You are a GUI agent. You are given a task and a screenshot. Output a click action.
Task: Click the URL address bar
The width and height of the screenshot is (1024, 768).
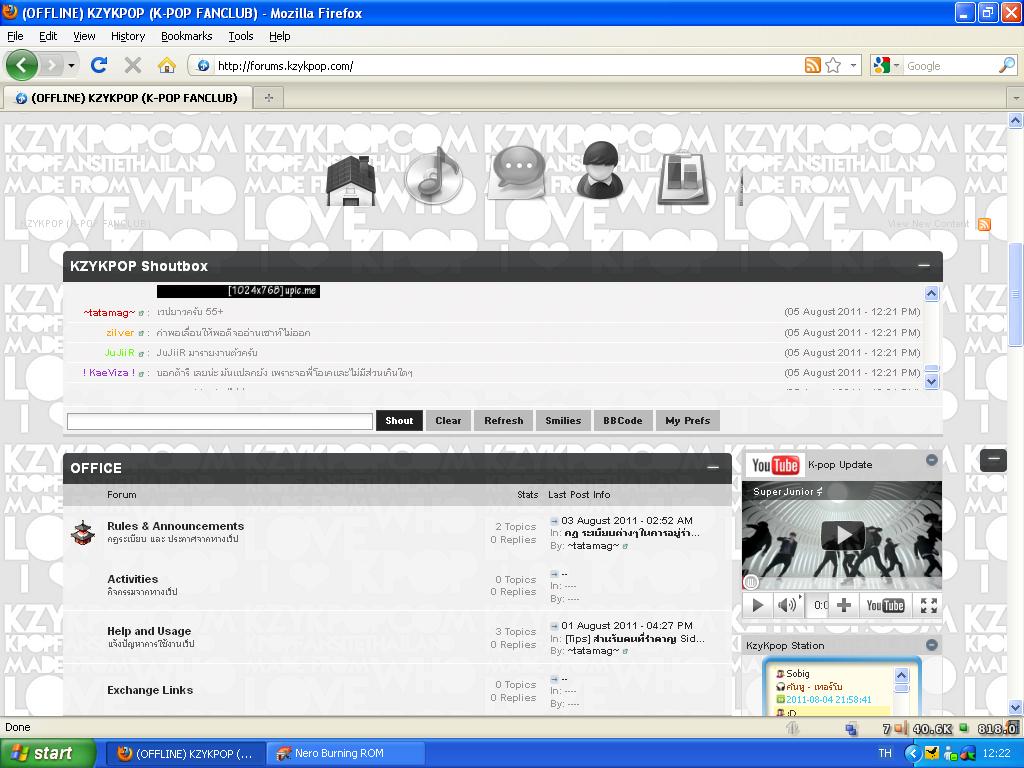(x=509, y=65)
